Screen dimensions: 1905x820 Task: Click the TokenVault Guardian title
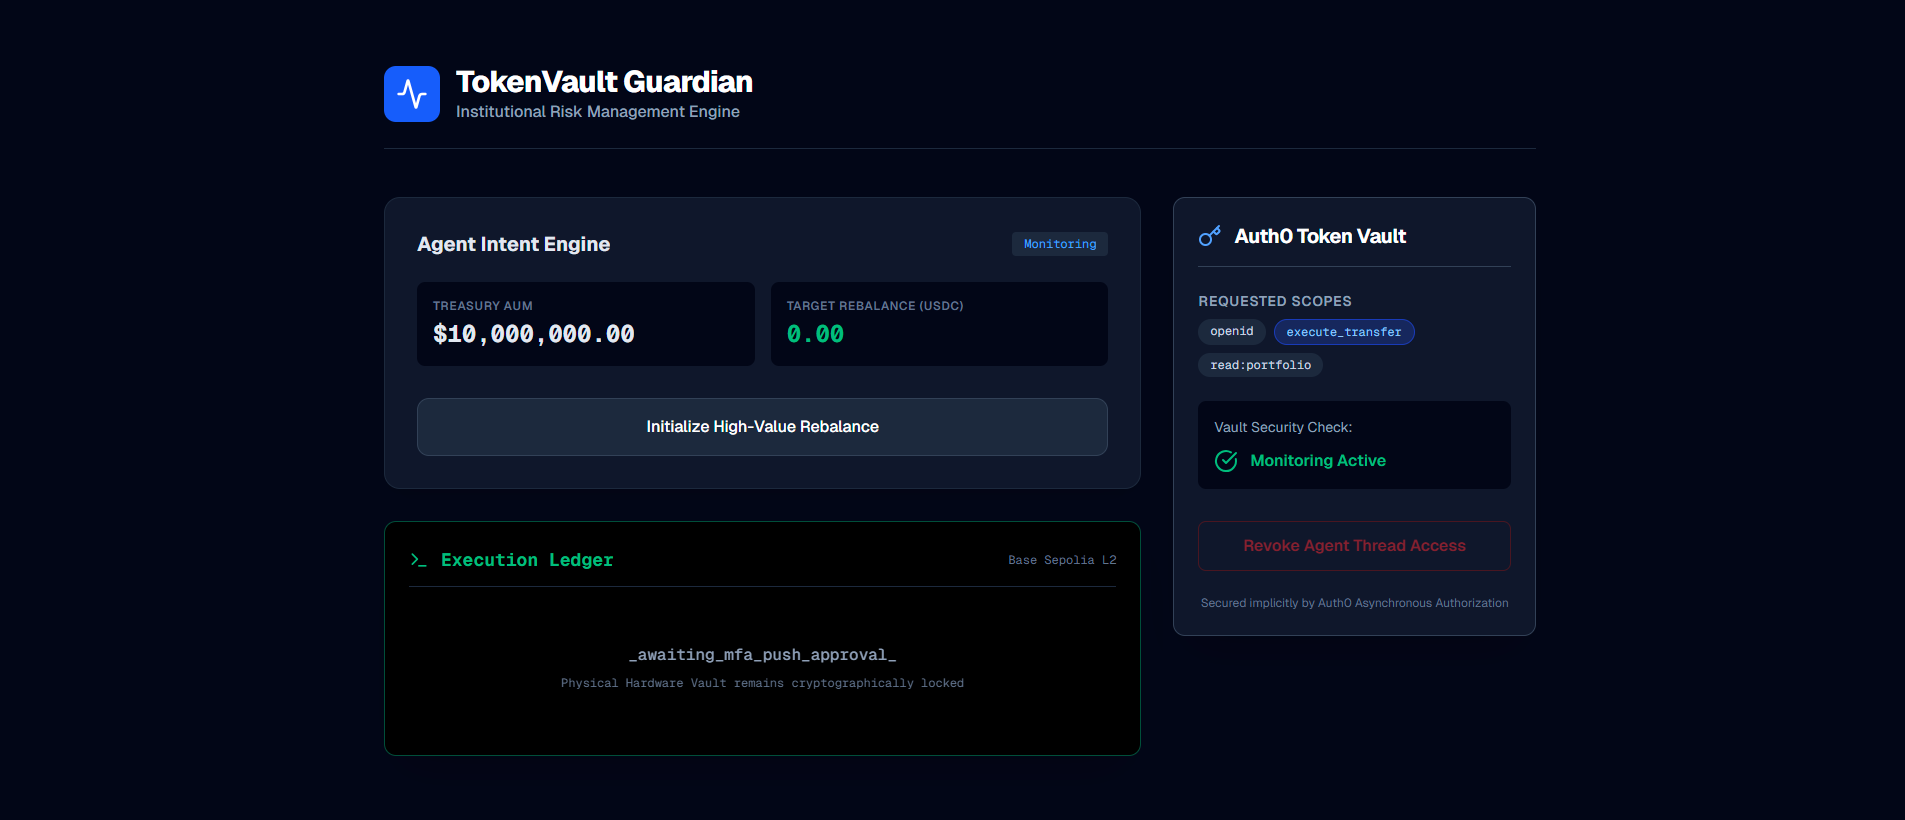[x=604, y=82]
